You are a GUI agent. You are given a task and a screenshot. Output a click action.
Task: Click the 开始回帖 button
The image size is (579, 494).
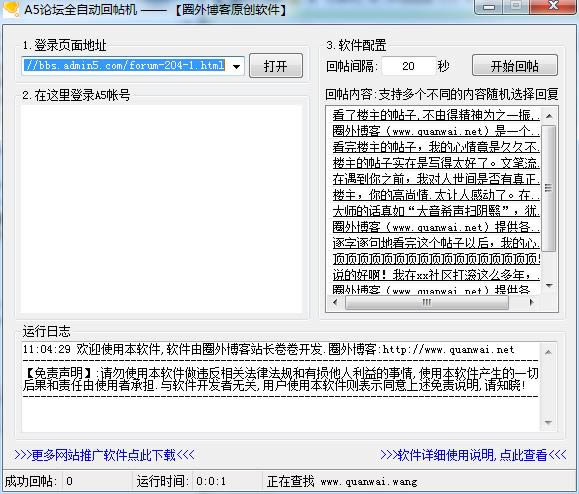(x=514, y=66)
